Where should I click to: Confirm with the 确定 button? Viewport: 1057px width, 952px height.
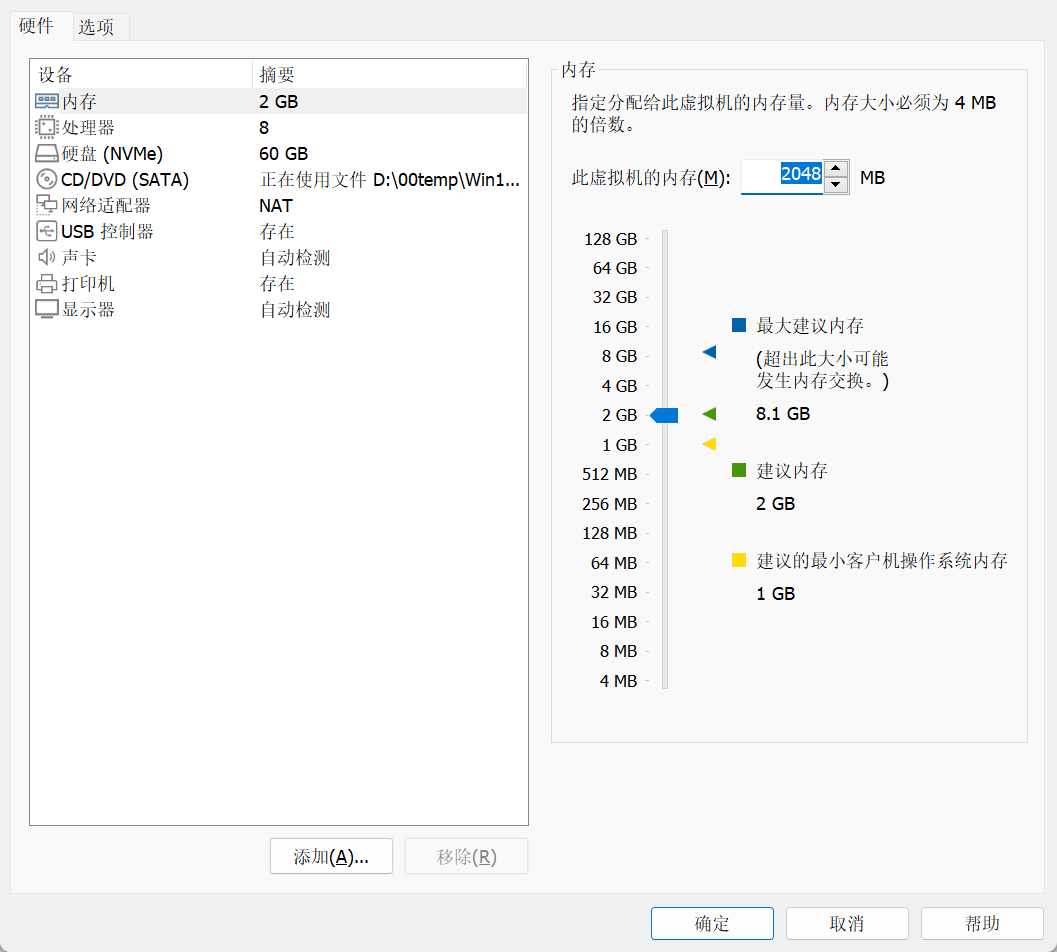tap(712, 923)
